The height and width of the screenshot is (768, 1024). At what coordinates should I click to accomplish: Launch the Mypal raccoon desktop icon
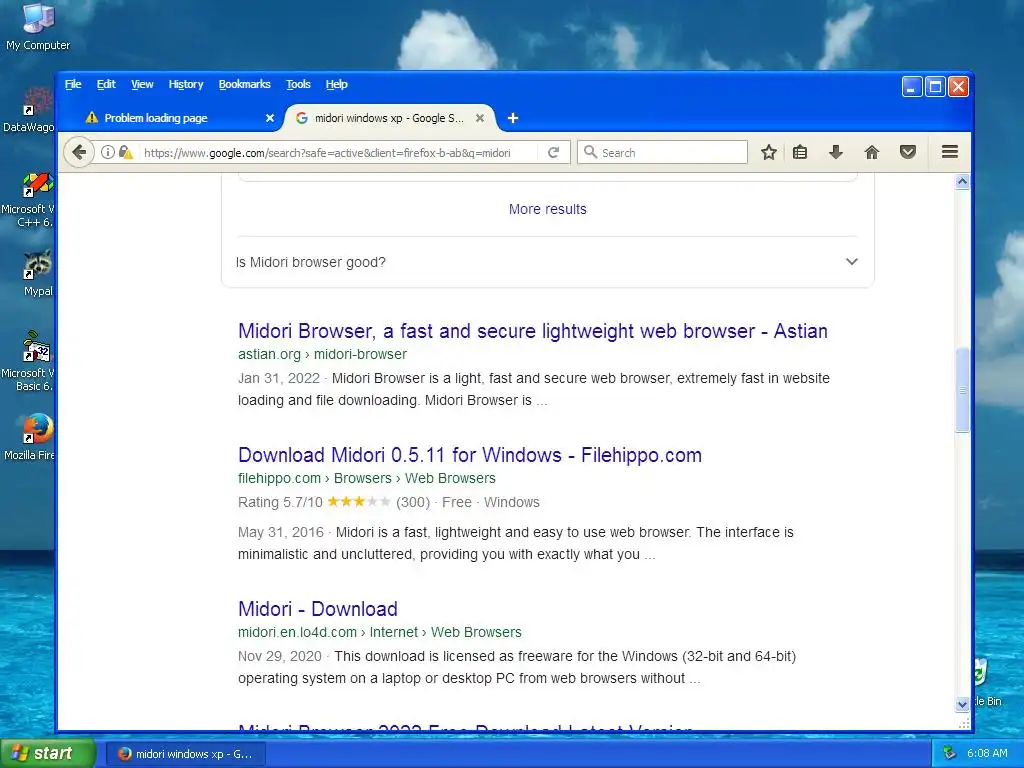pos(37,273)
